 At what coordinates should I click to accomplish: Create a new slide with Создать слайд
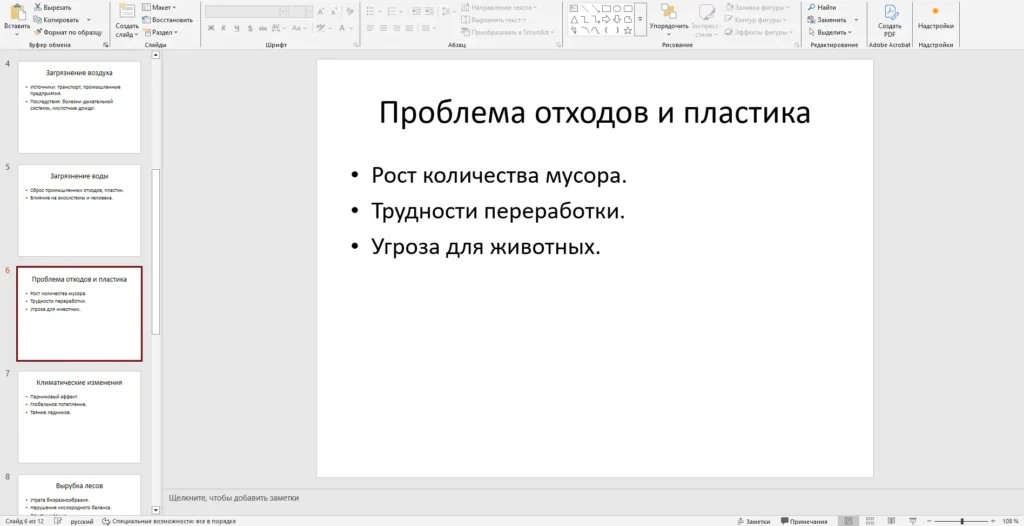(127, 20)
